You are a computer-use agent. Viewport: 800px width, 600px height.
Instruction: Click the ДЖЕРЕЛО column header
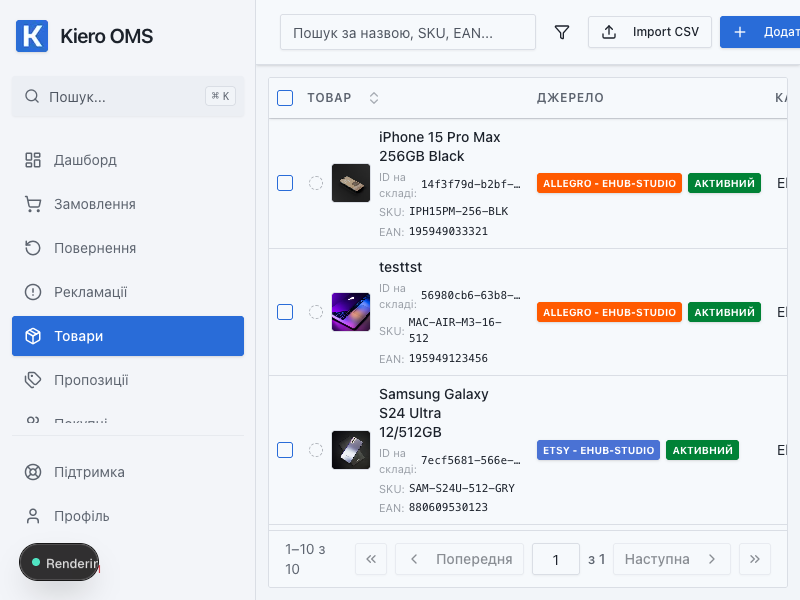click(x=570, y=98)
